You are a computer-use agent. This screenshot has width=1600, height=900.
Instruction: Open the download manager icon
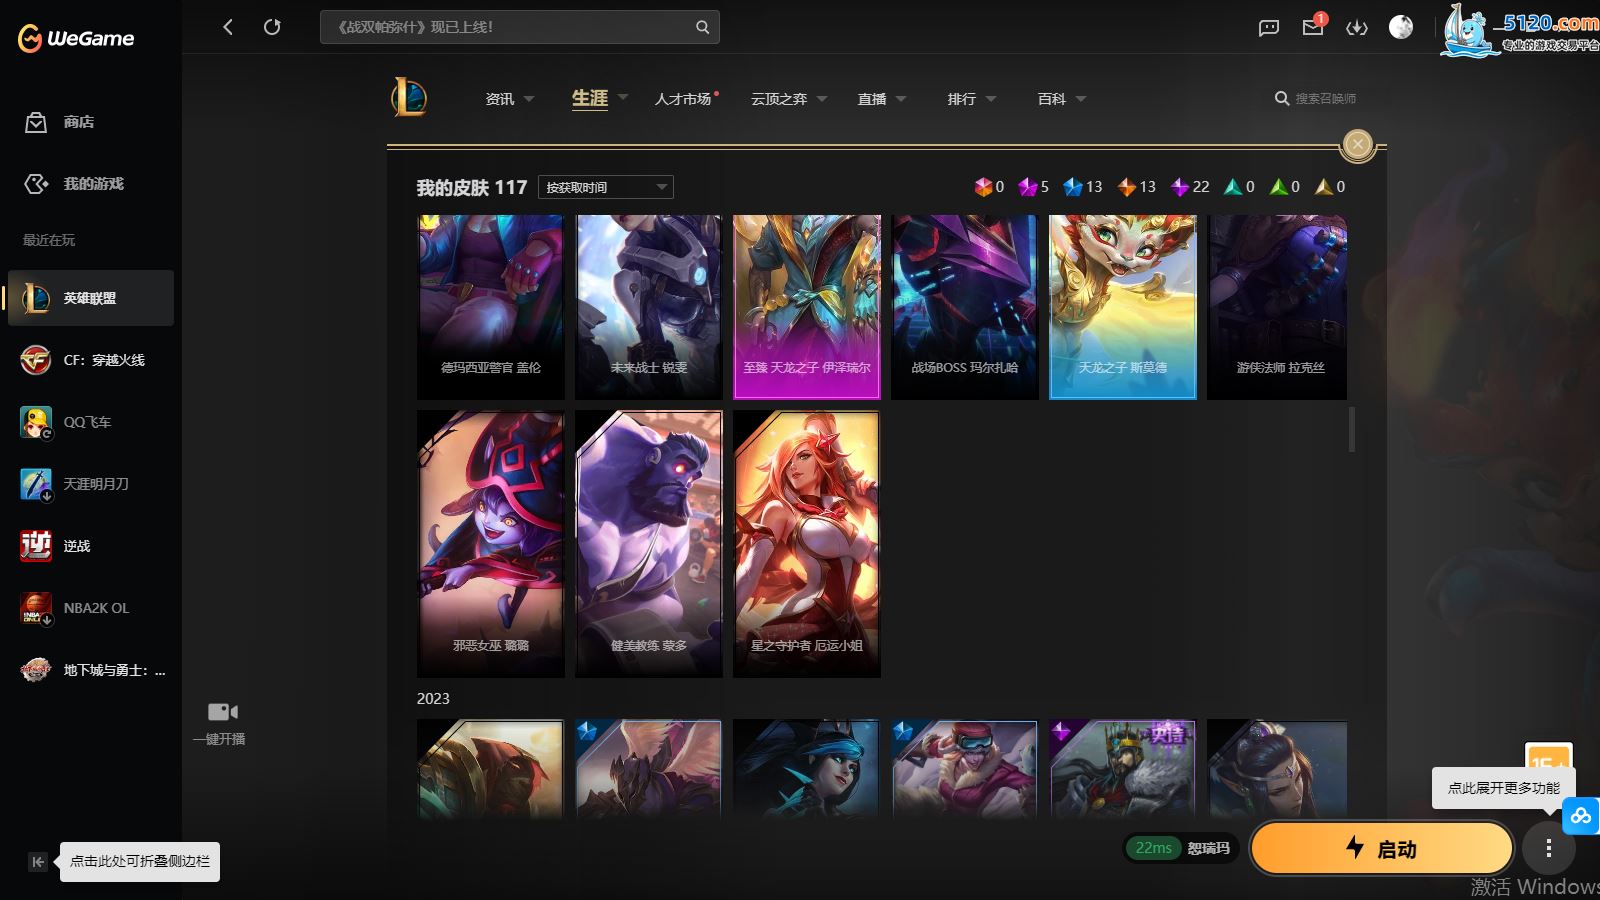coord(1357,28)
